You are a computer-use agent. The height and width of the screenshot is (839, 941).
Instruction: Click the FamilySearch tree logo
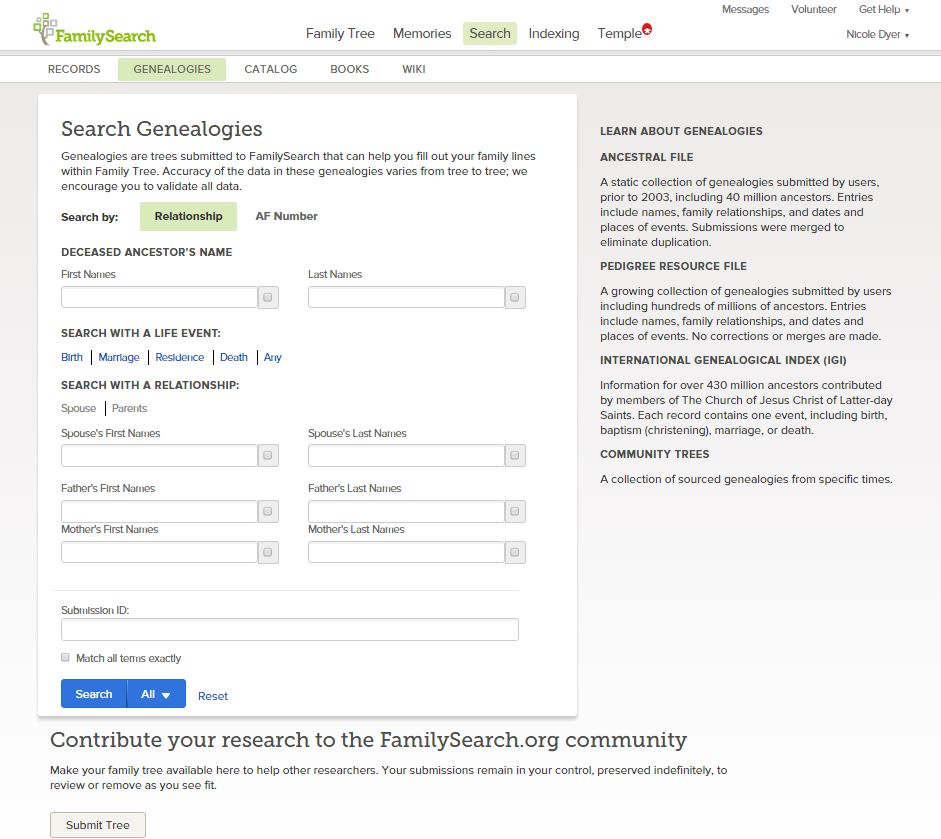tap(46, 29)
